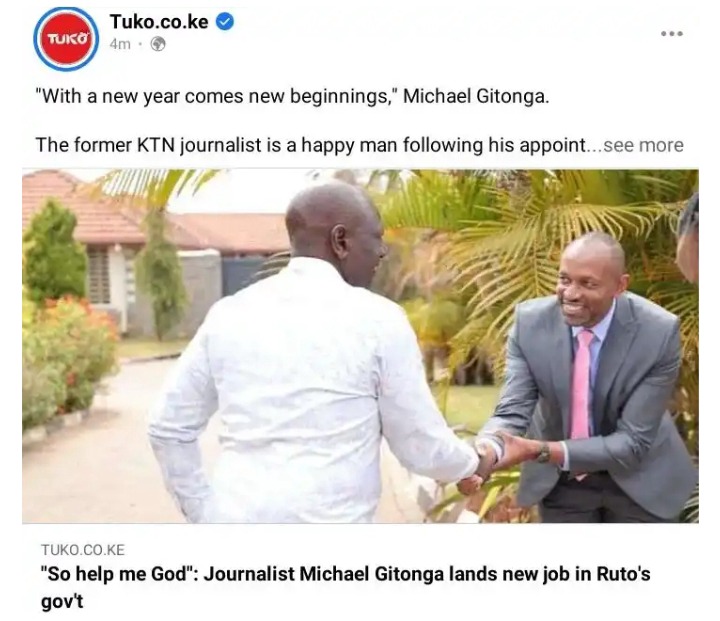Open the handshake article photo
Viewport: 720px width, 621px height.
click(x=360, y=346)
